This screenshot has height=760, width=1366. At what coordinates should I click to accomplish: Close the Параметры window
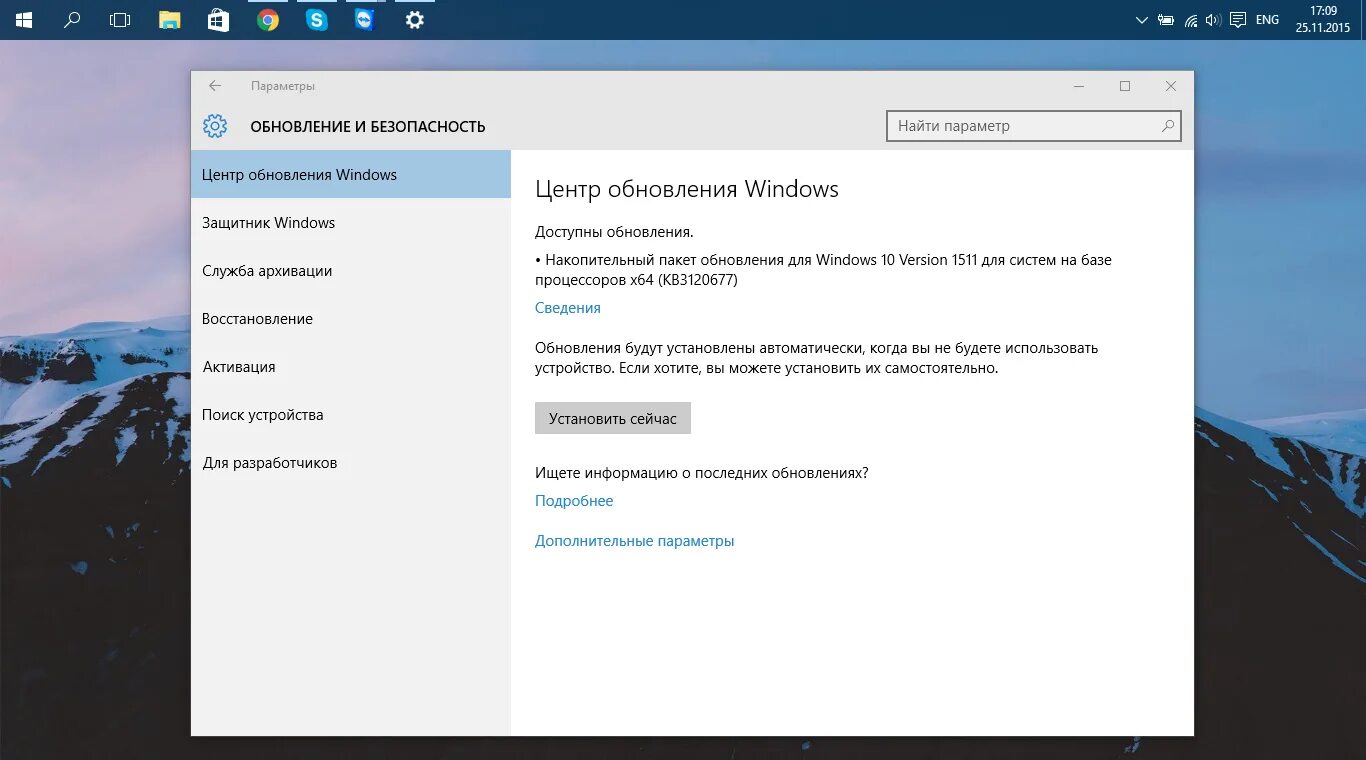pos(1171,86)
